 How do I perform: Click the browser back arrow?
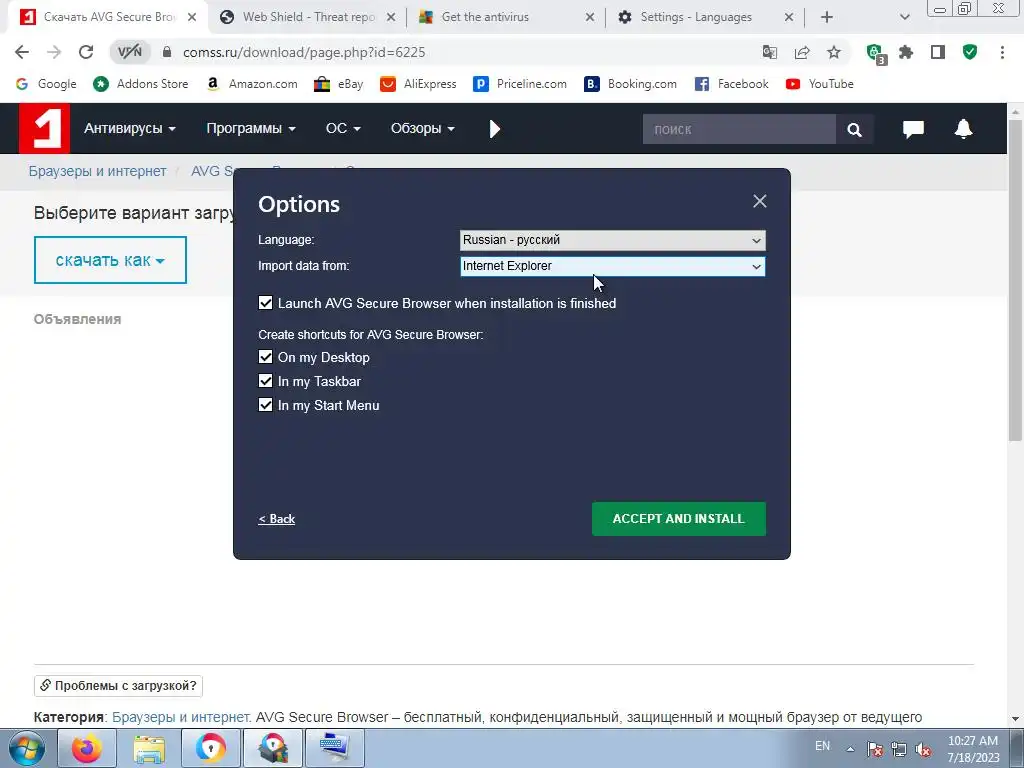pyautogui.click(x=22, y=52)
